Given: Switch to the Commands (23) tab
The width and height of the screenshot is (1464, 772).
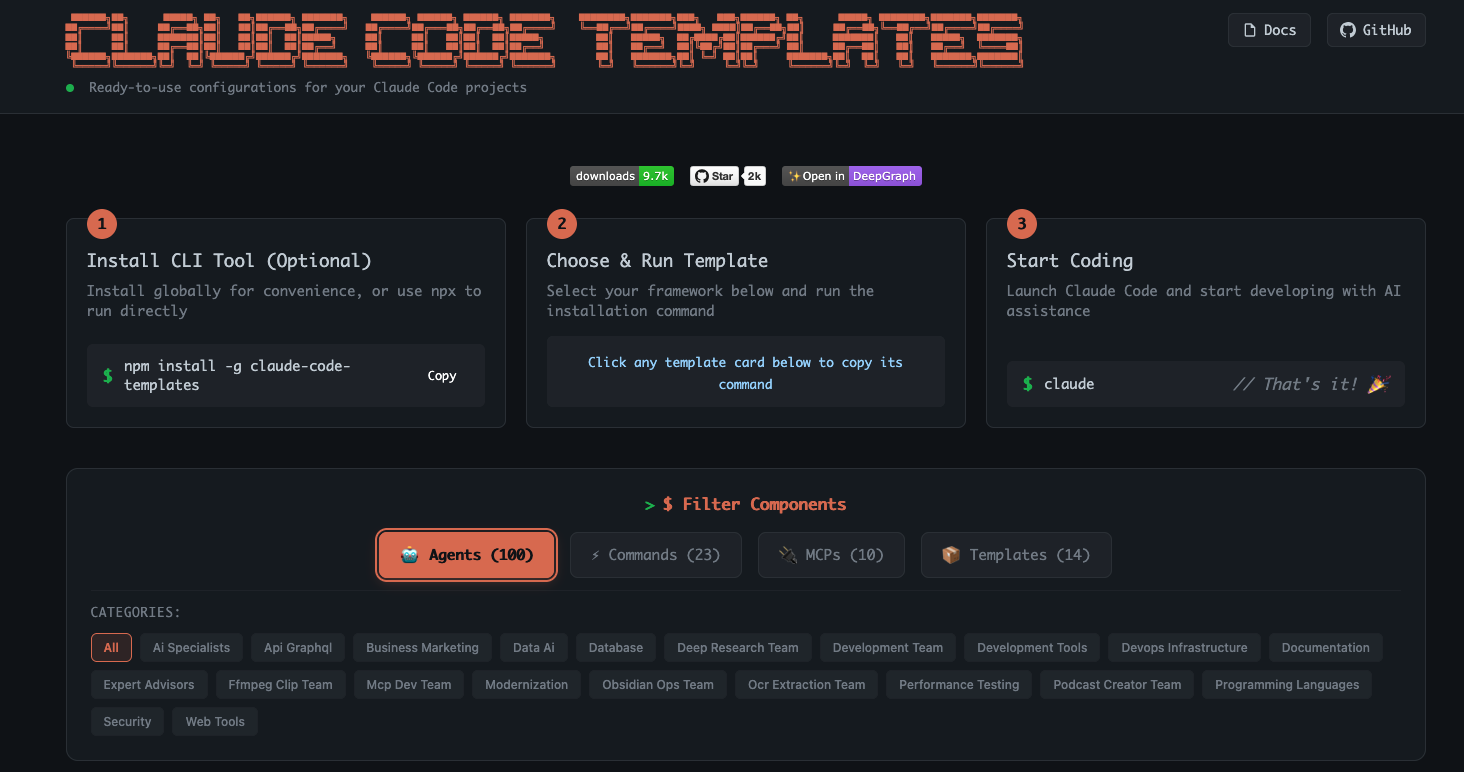Looking at the screenshot, I should (655, 555).
